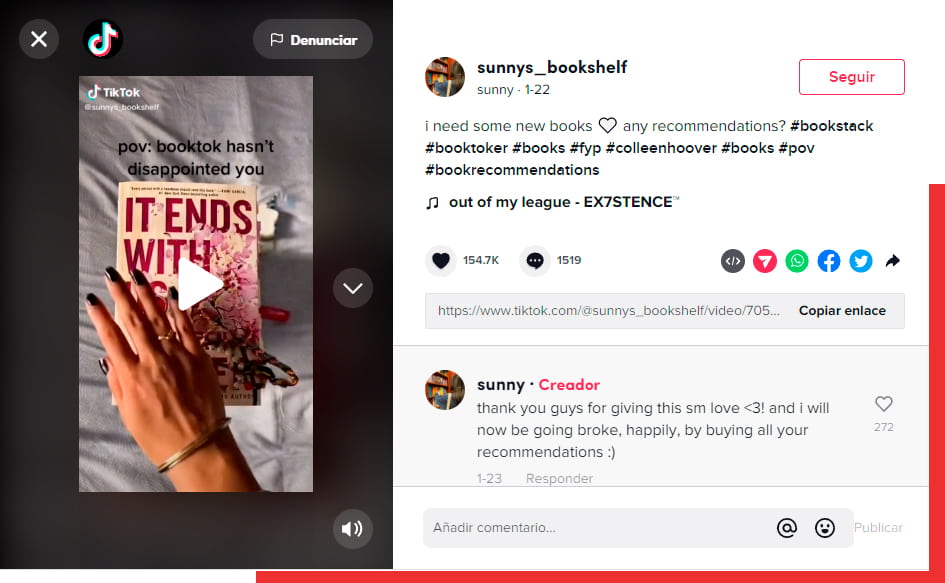Viewport: 945px width, 583px height.
Task: Open the emoji picker smiley icon
Action: 824,528
